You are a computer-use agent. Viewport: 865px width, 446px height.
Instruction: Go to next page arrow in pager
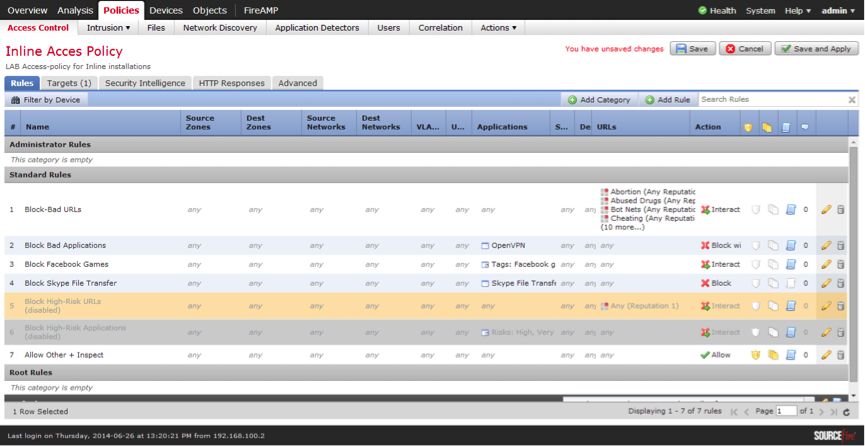pos(821,412)
